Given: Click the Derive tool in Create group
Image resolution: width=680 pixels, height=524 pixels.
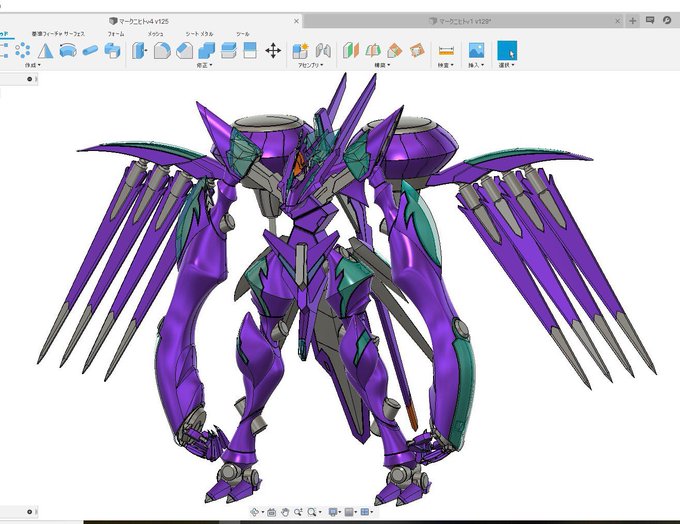Looking at the screenshot, I should (112, 51).
